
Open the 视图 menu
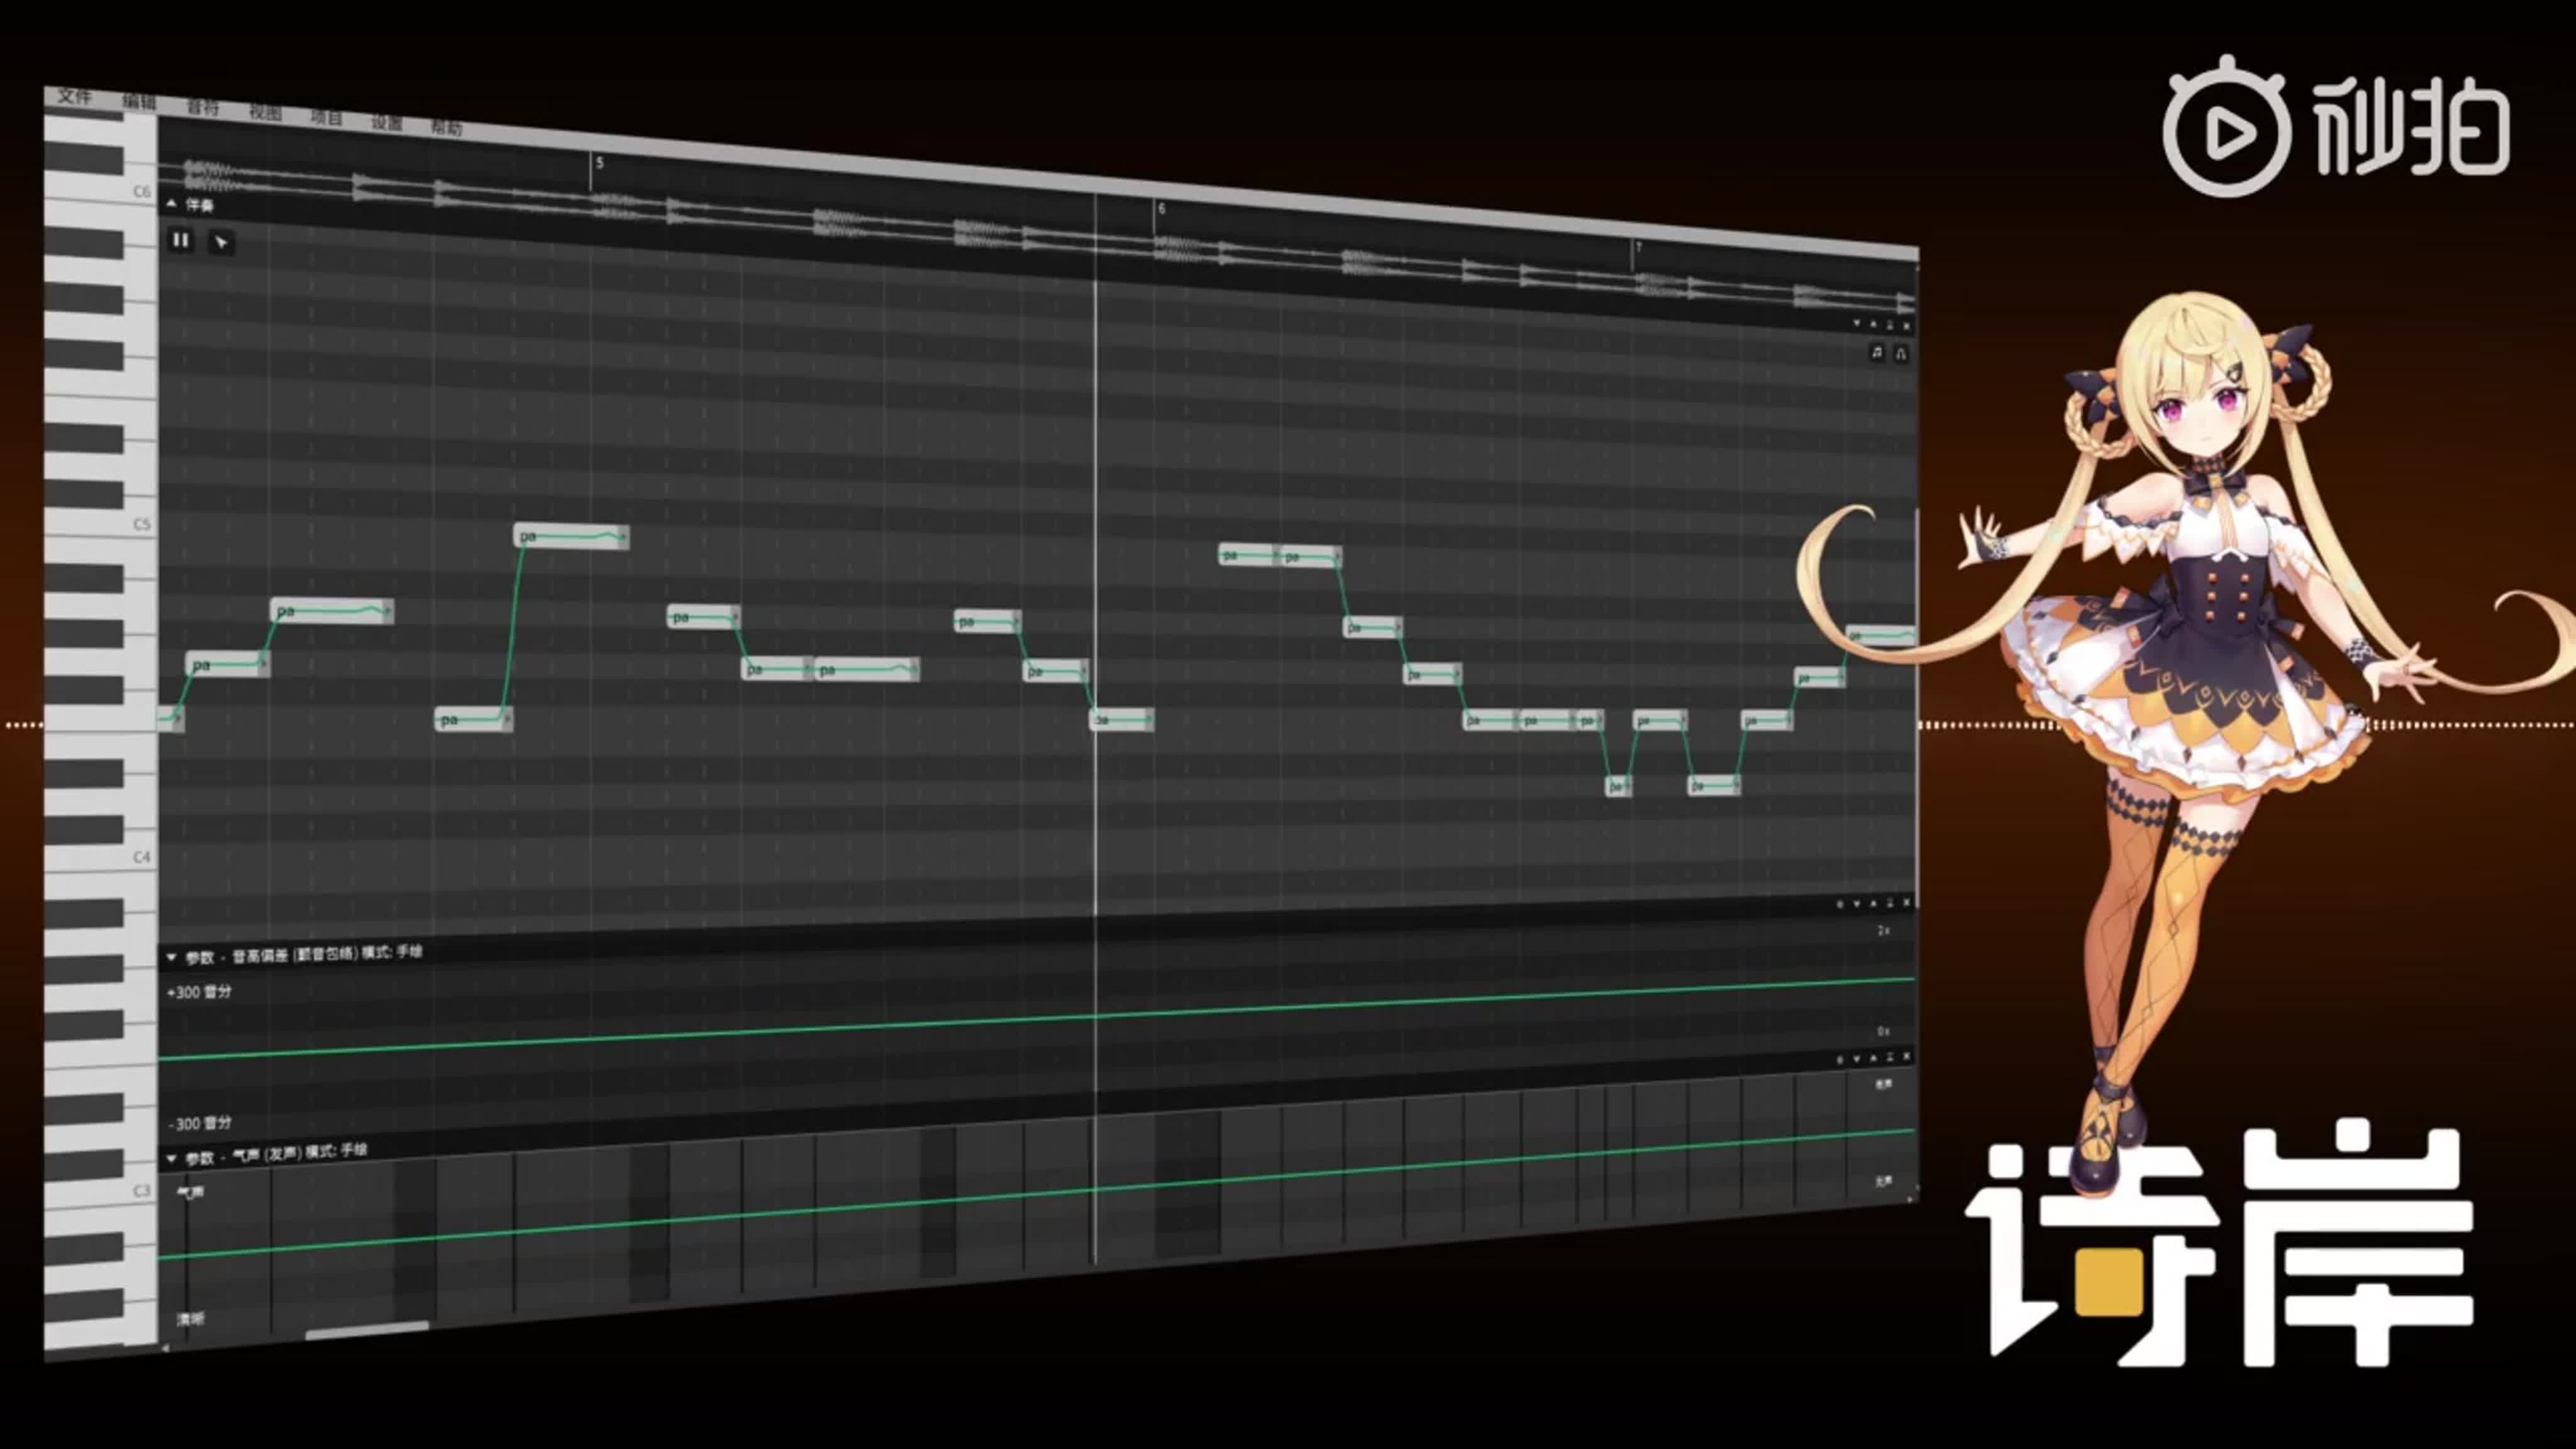tap(265, 112)
